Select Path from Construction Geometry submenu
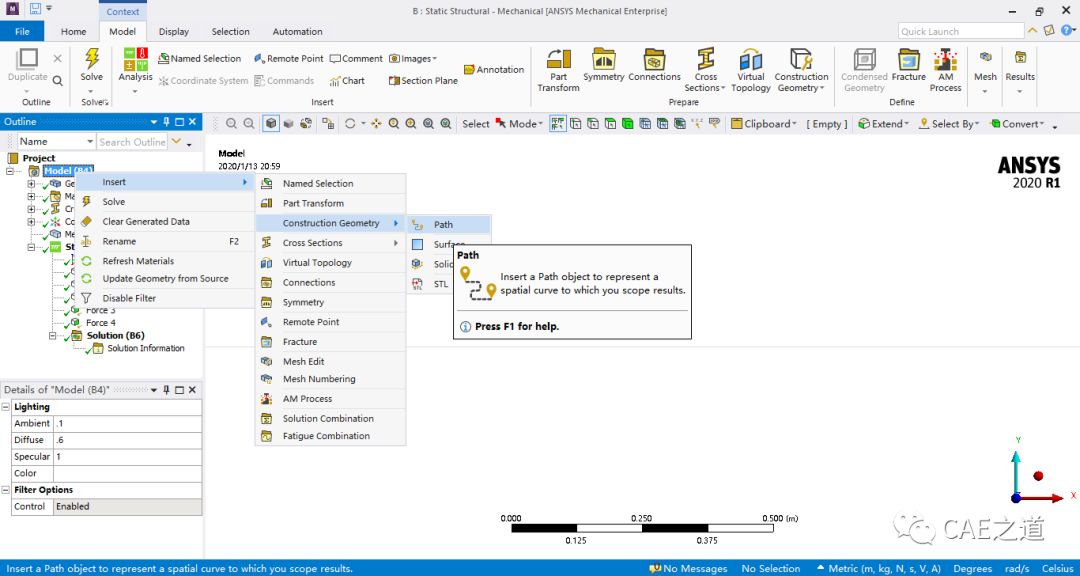Screen dimensions: 1080x576 click(x=443, y=225)
